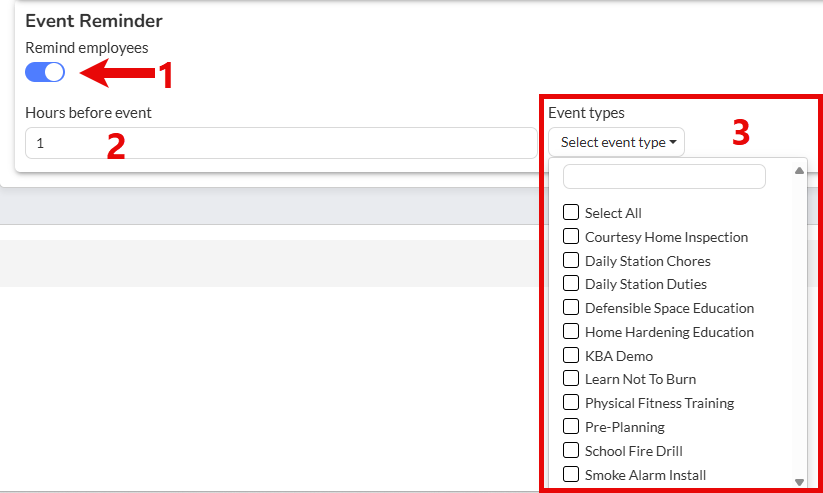The width and height of the screenshot is (823, 493).
Task: Click the Hours before event field
Action: pyautogui.click(x=280, y=143)
